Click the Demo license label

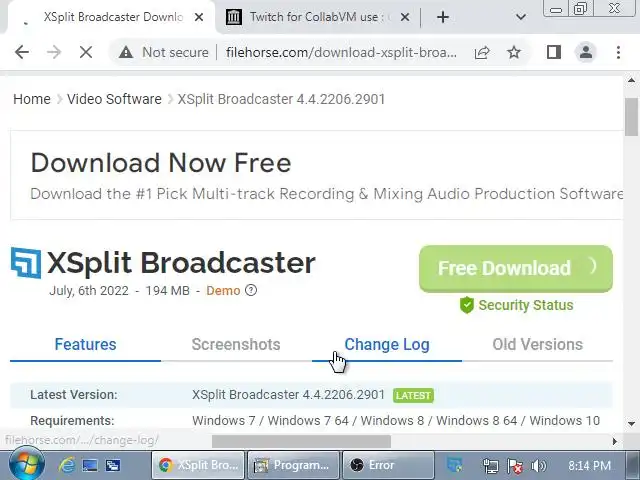[223, 291]
